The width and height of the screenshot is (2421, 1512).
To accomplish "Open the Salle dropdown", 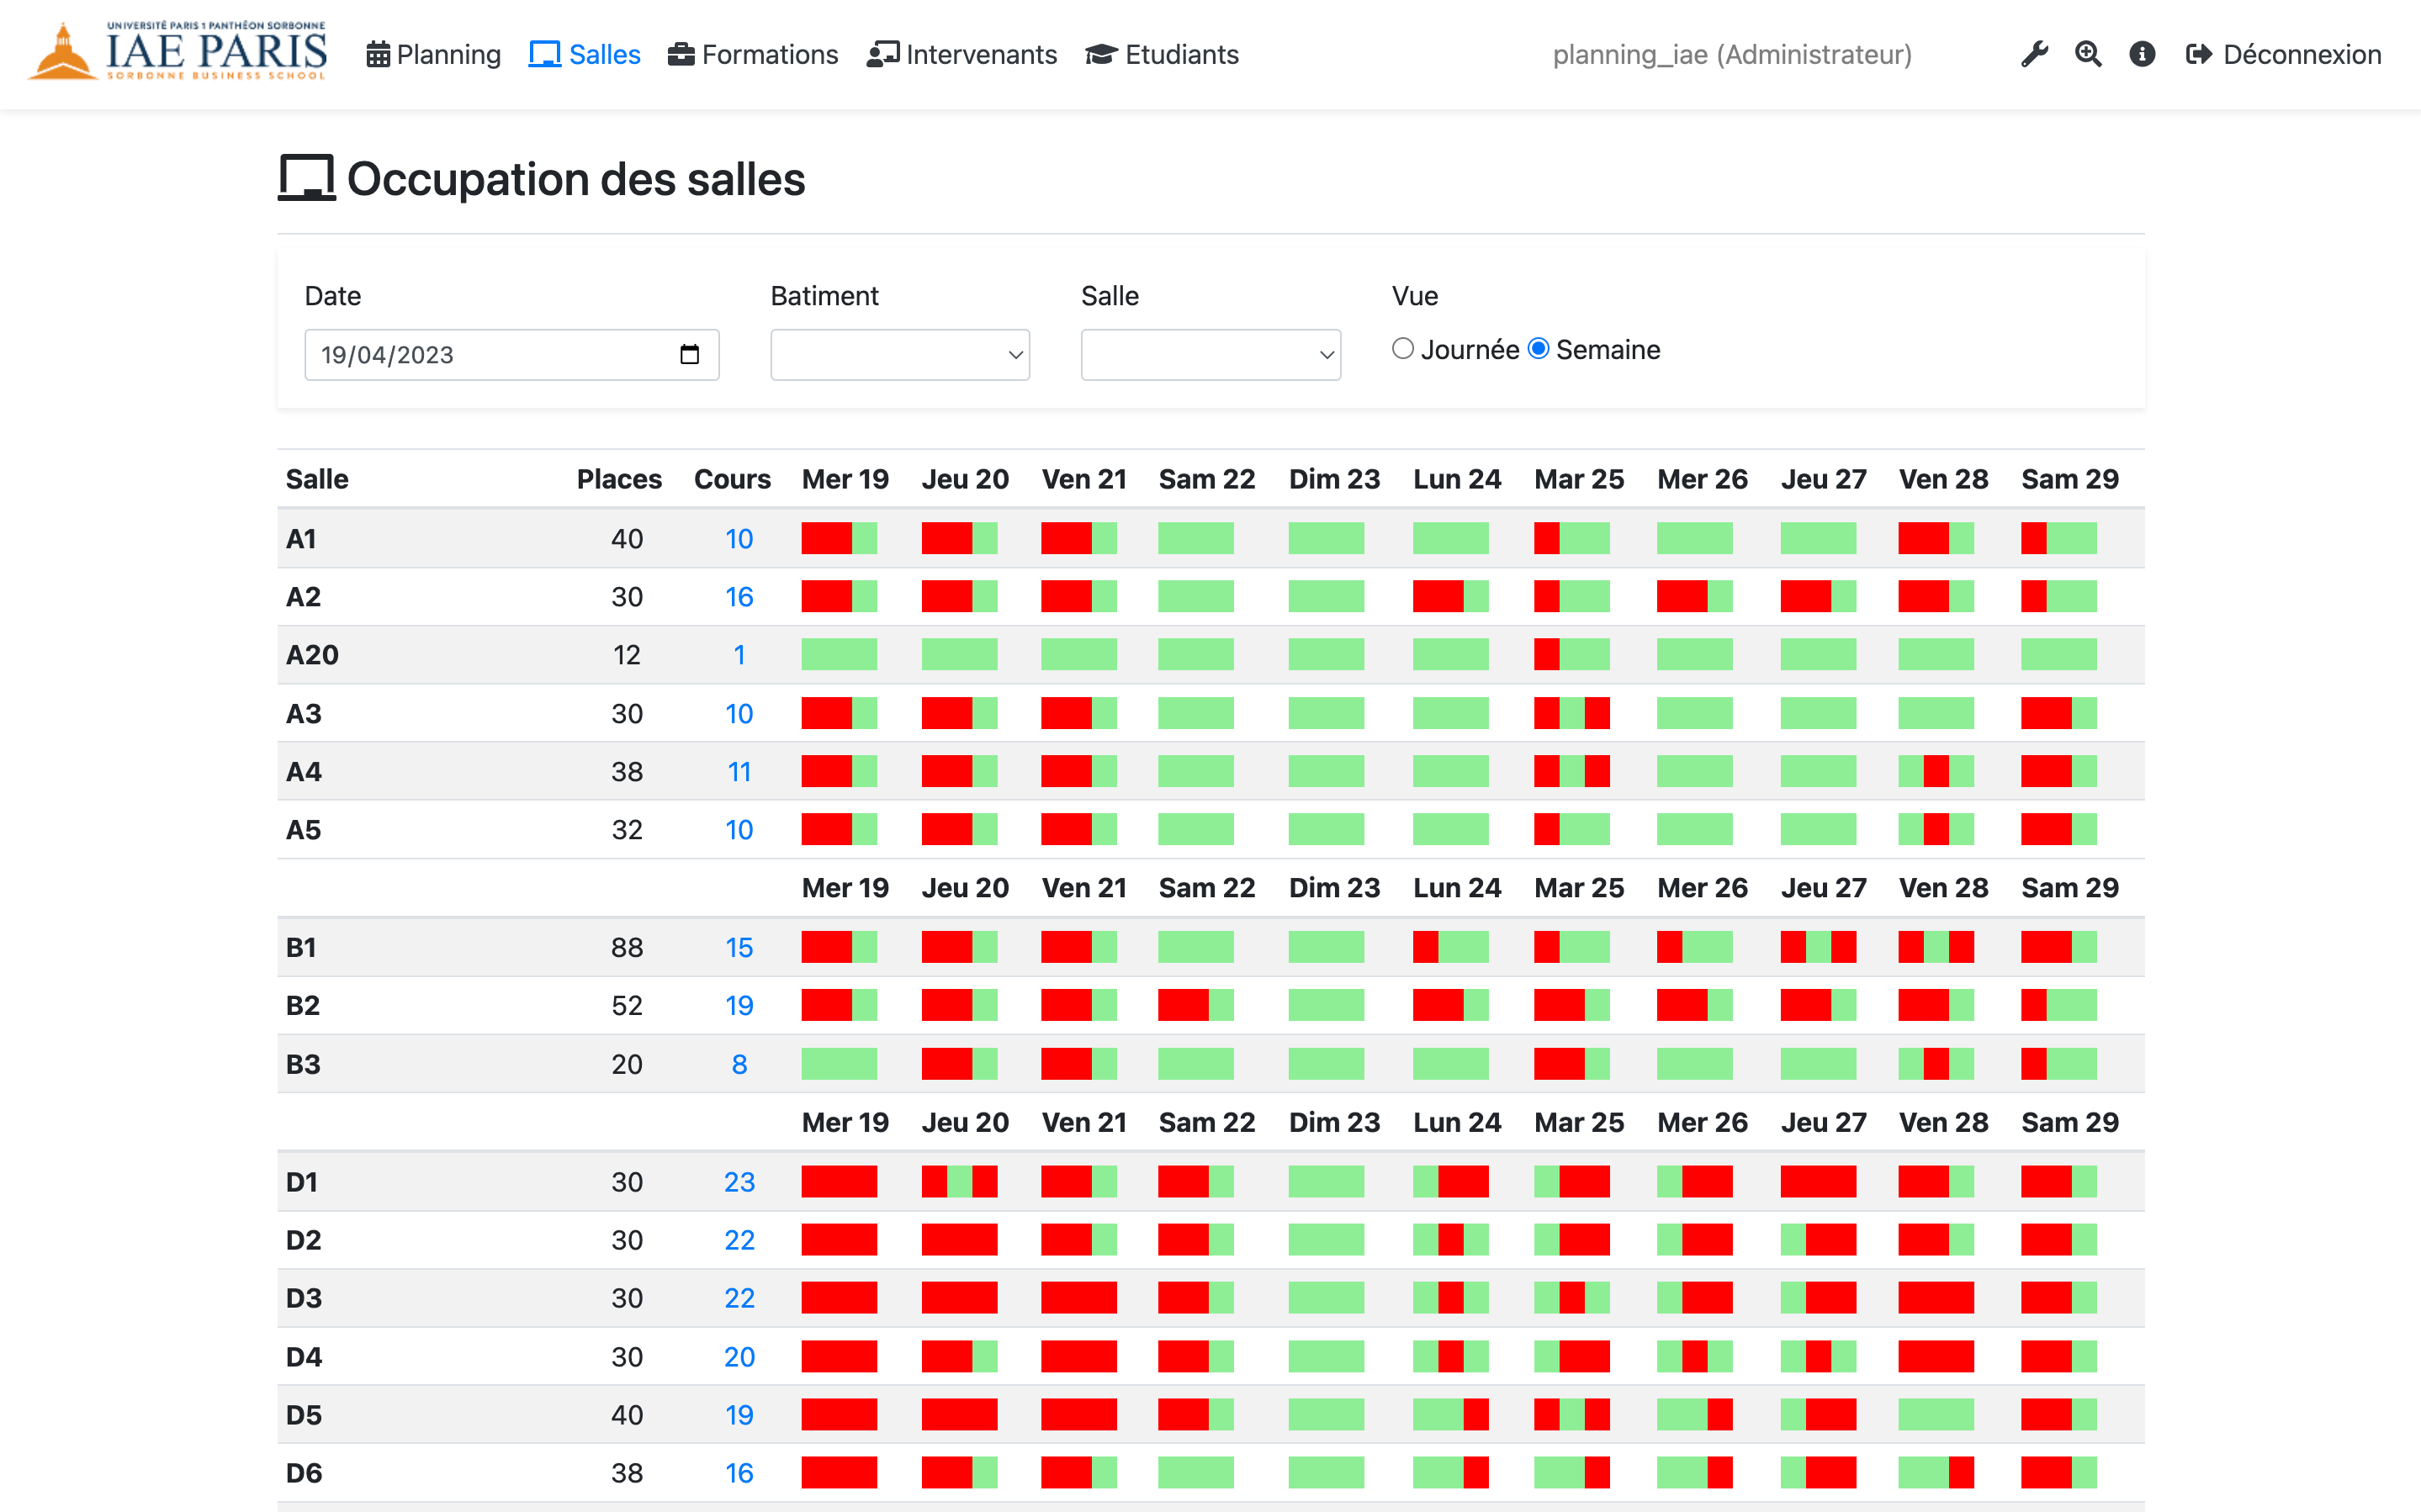I will pyautogui.click(x=1210, y=355).
